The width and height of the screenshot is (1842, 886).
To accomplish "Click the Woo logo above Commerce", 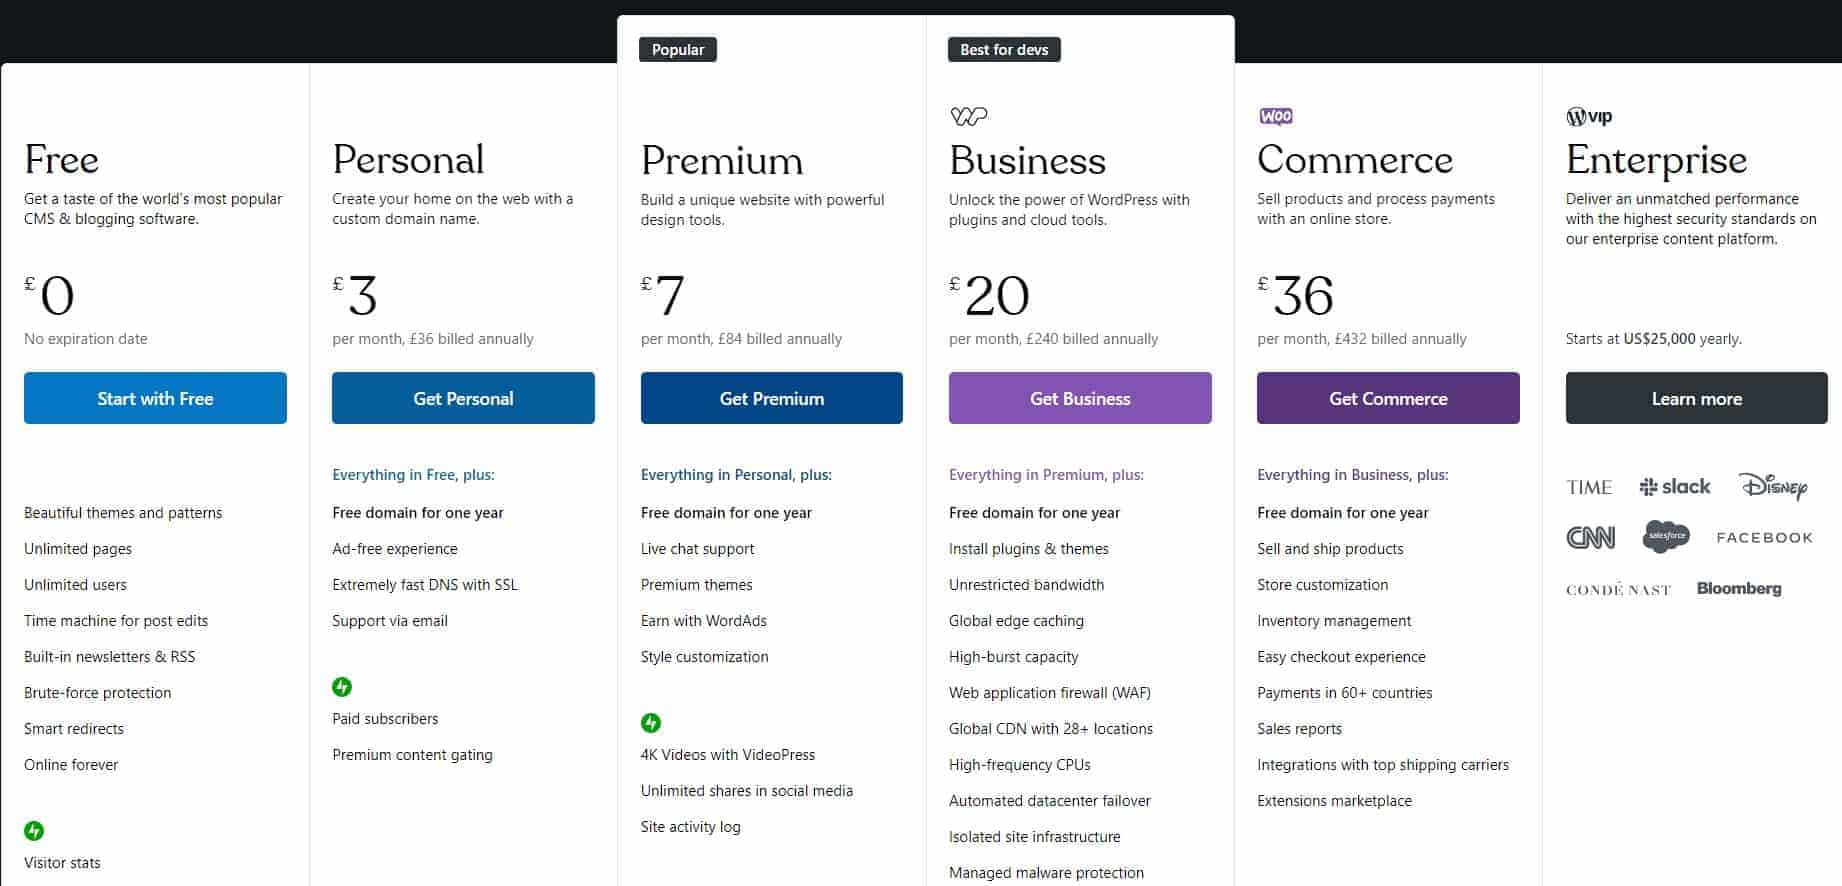I will [x=1276, y=116].
